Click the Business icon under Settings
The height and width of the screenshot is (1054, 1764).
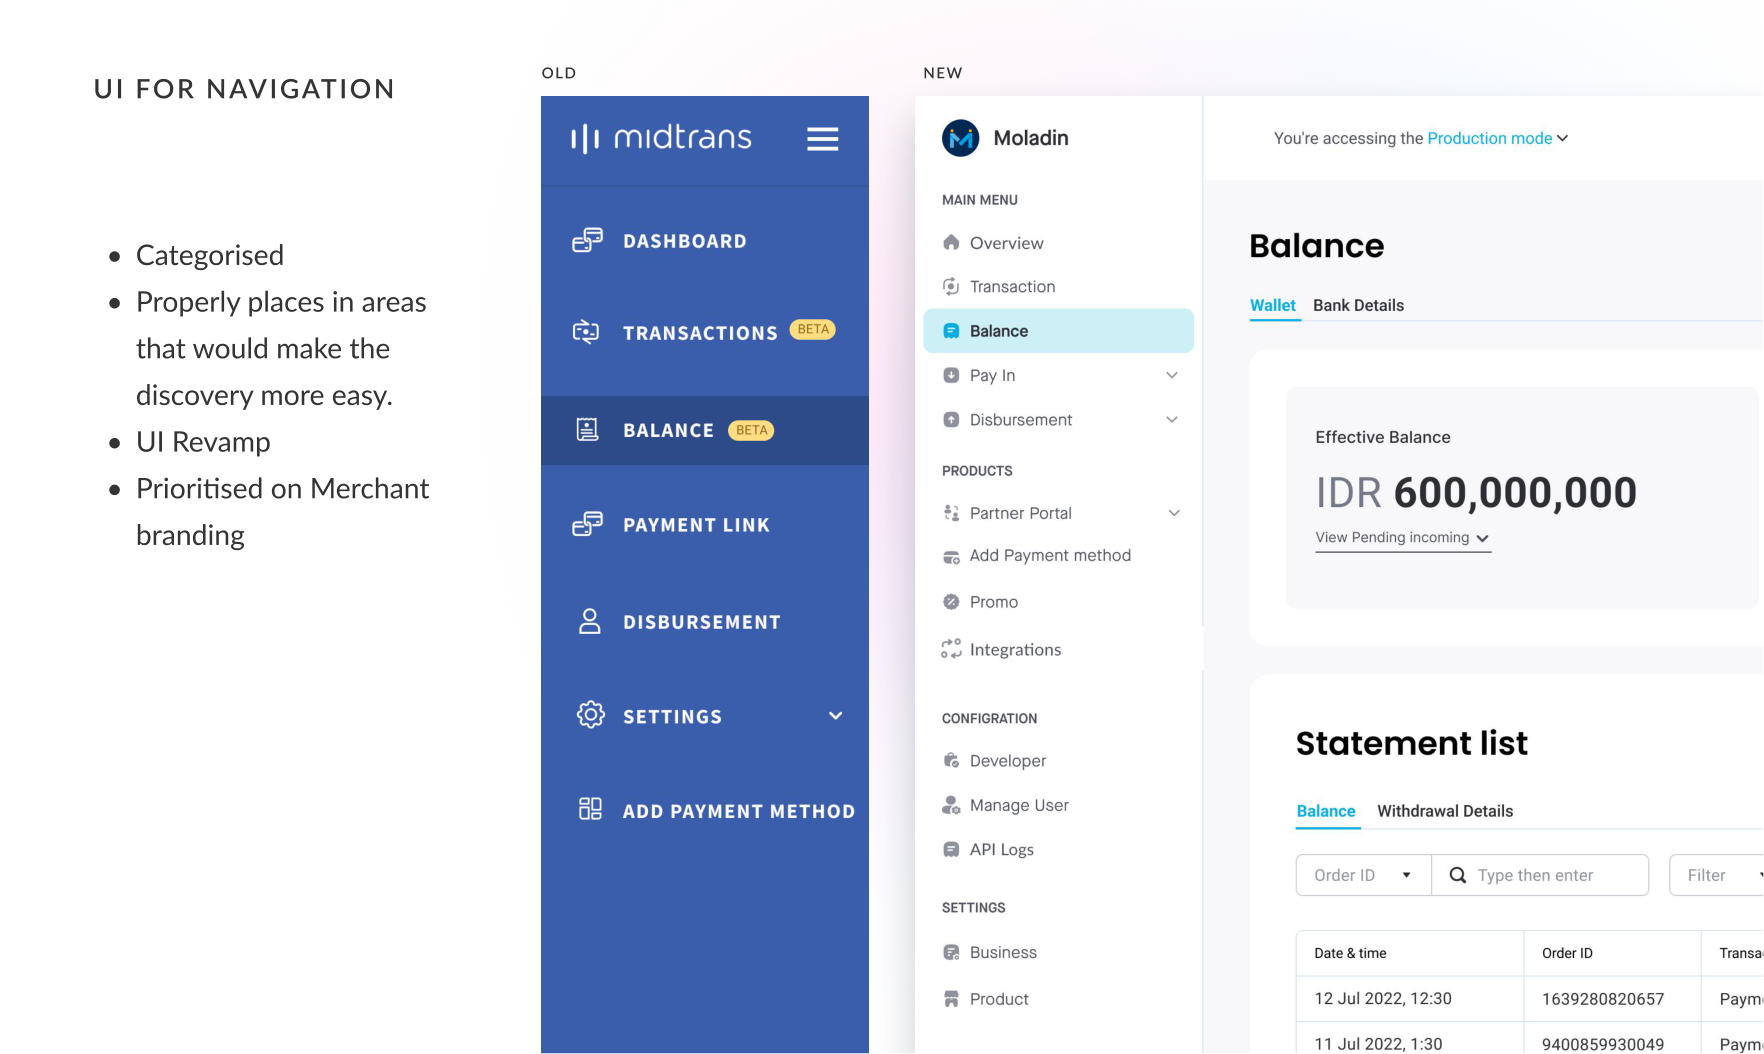pos(951,953)
